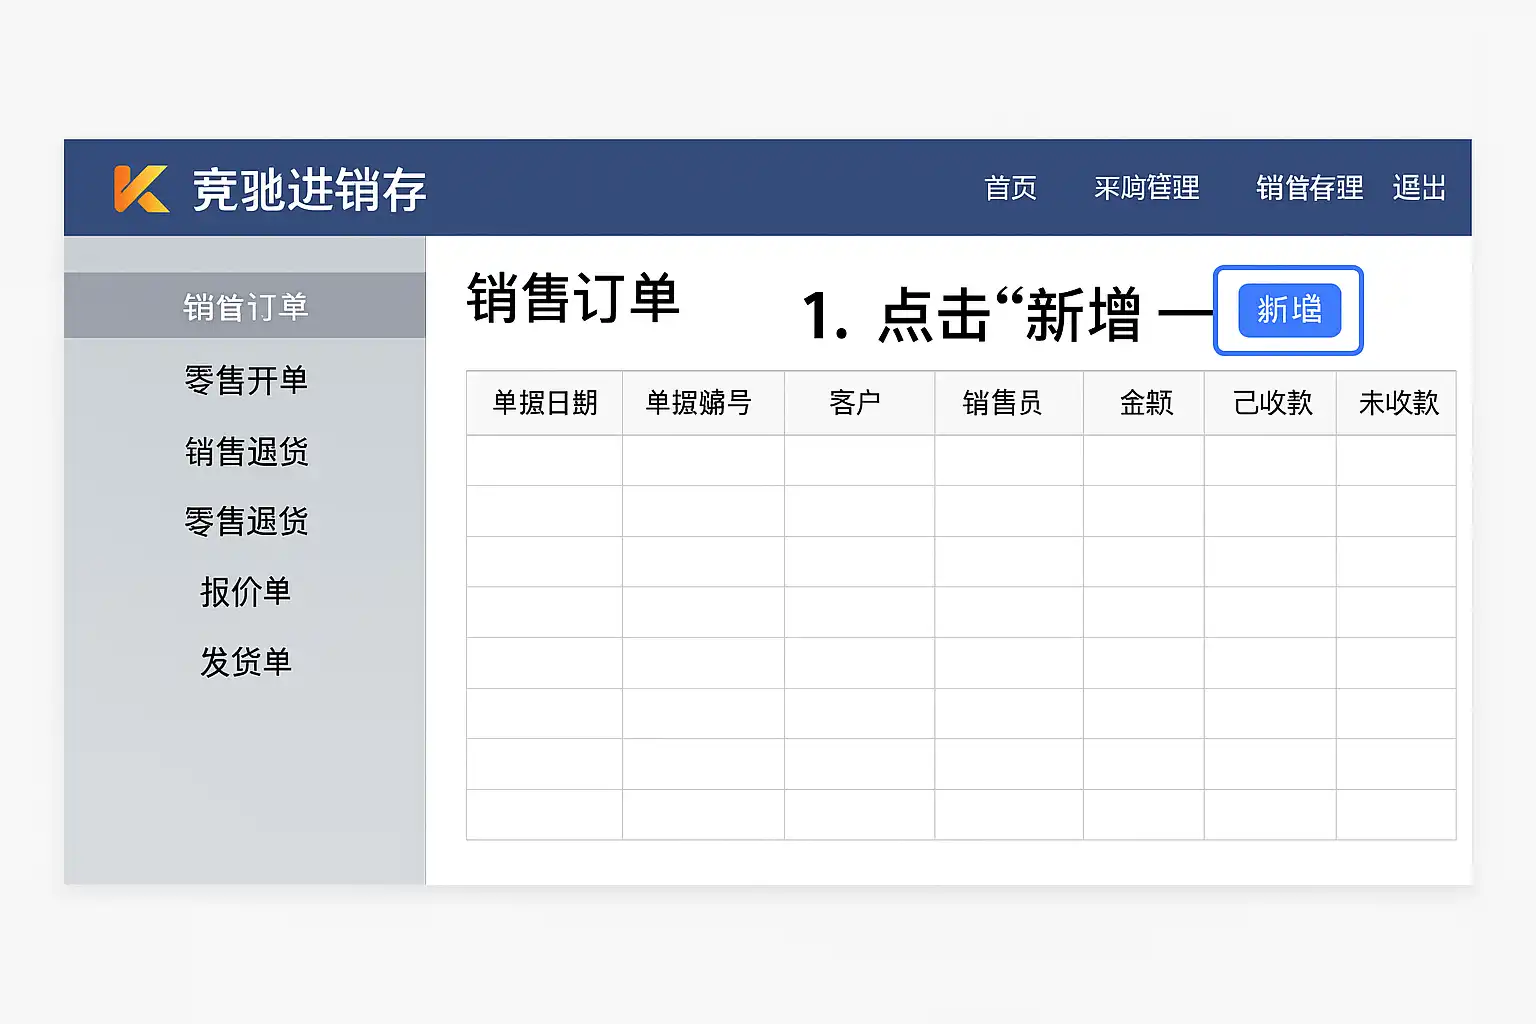Click the 销售员 column header
This screenshot has width=1536, height=1024.
1002,403
